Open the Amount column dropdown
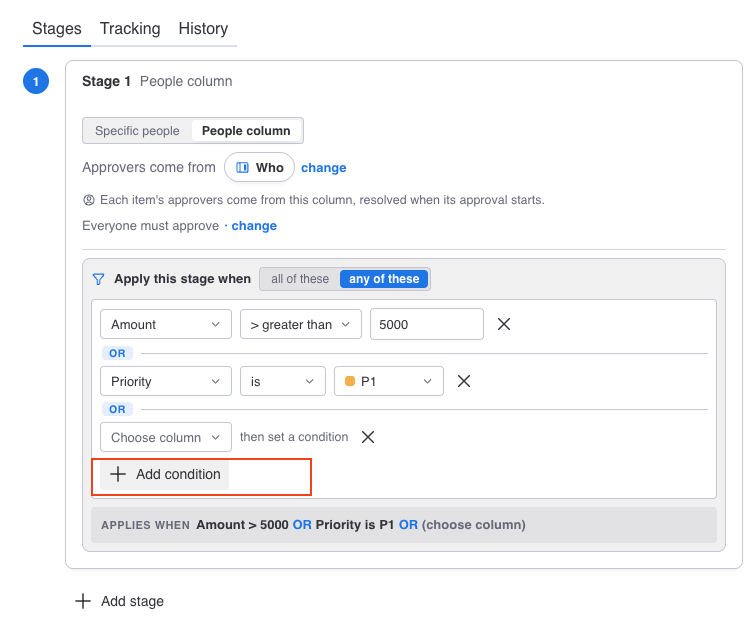The width and height of the screenshot is (748, 638). coord(166,324)
